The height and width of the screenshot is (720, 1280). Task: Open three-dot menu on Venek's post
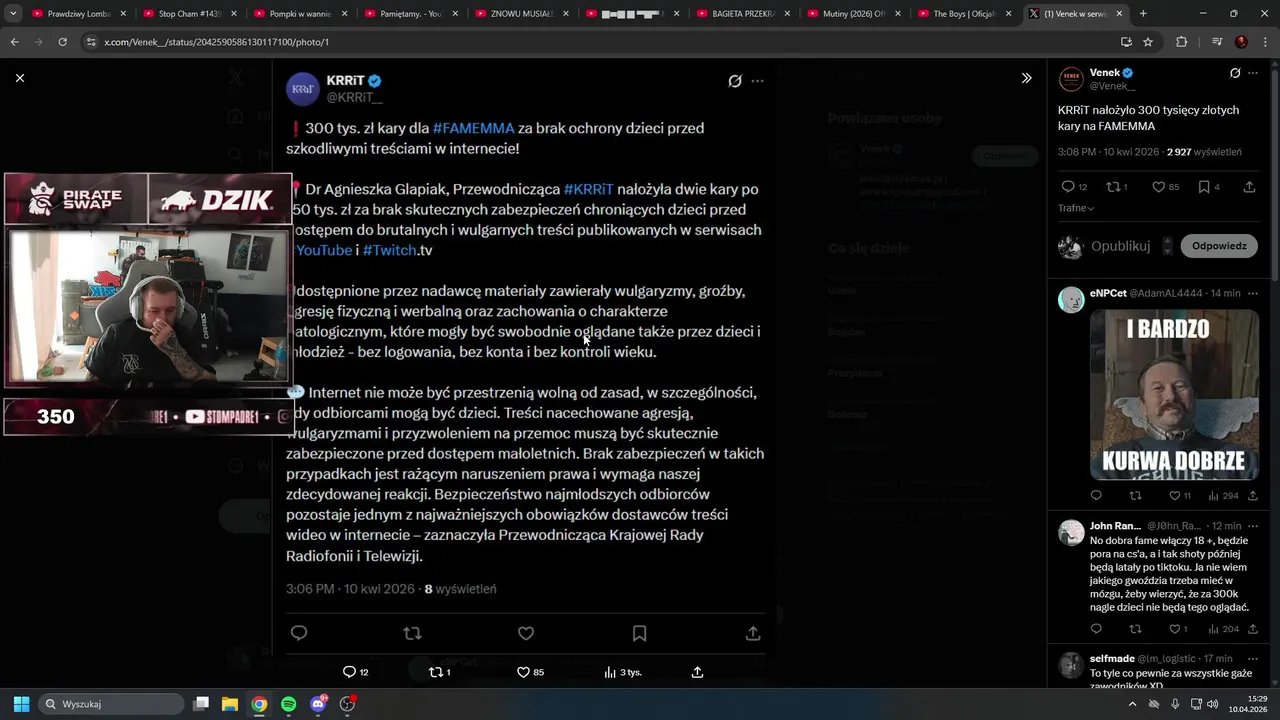click(x=1253, y=73)
